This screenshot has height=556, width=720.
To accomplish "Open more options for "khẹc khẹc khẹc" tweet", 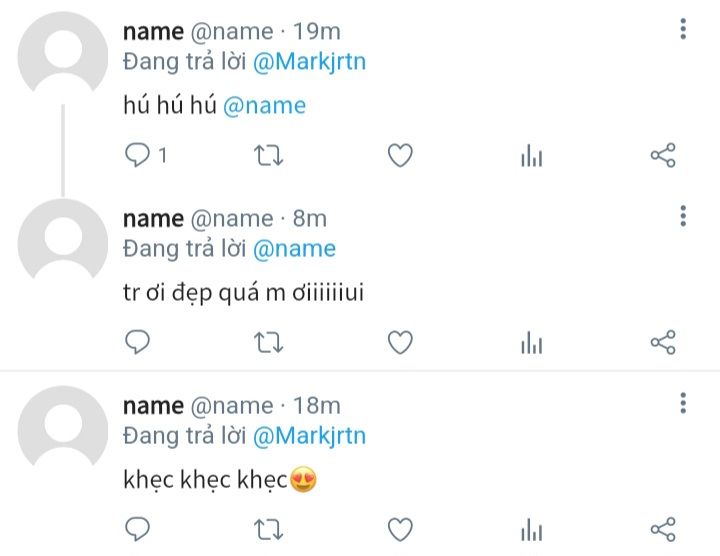I will [683, 403].
